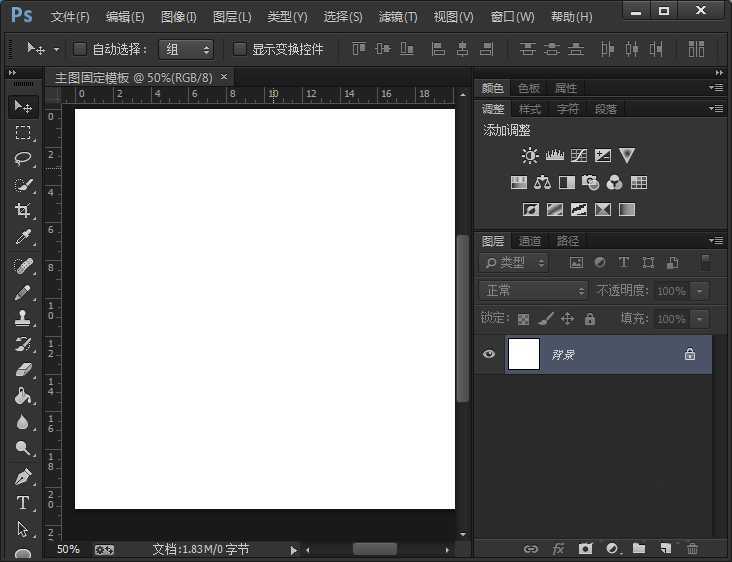Click the 填充 fill percentage field

point(670,319)
